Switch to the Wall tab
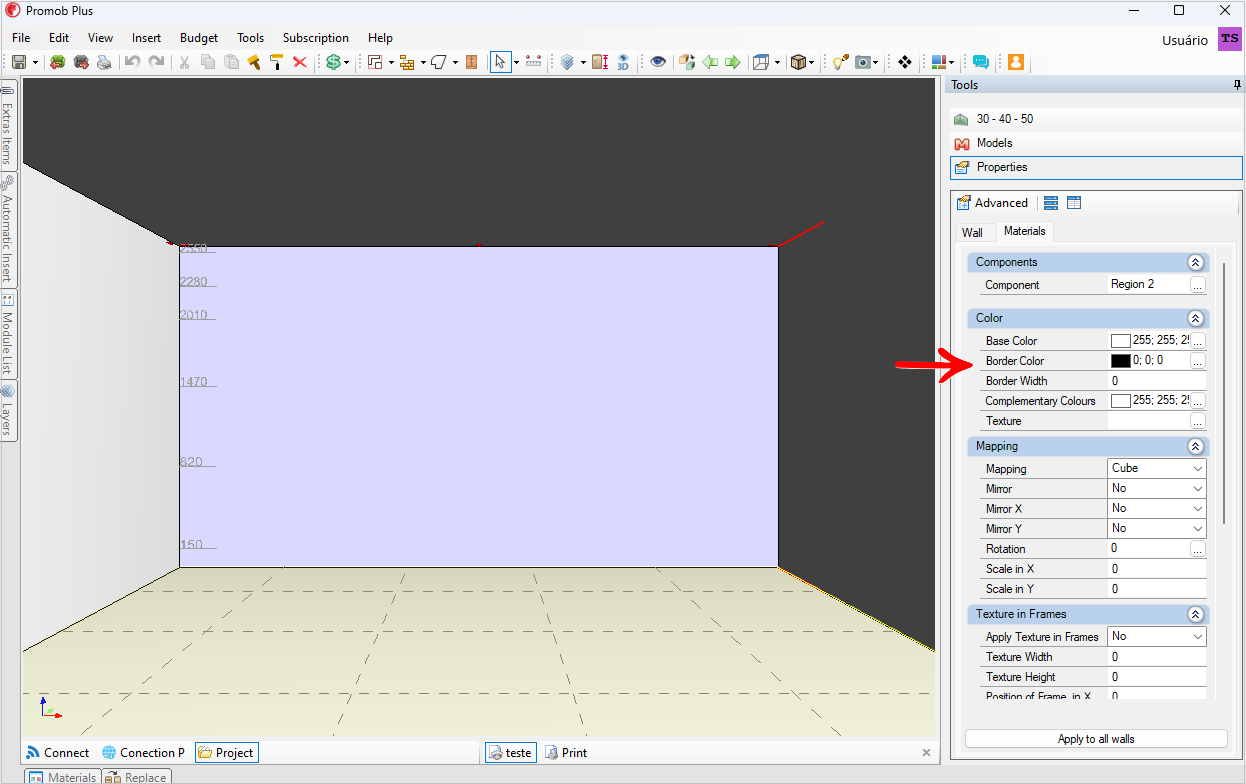This screenshot has width=1246, height=784. click(972, 232)
